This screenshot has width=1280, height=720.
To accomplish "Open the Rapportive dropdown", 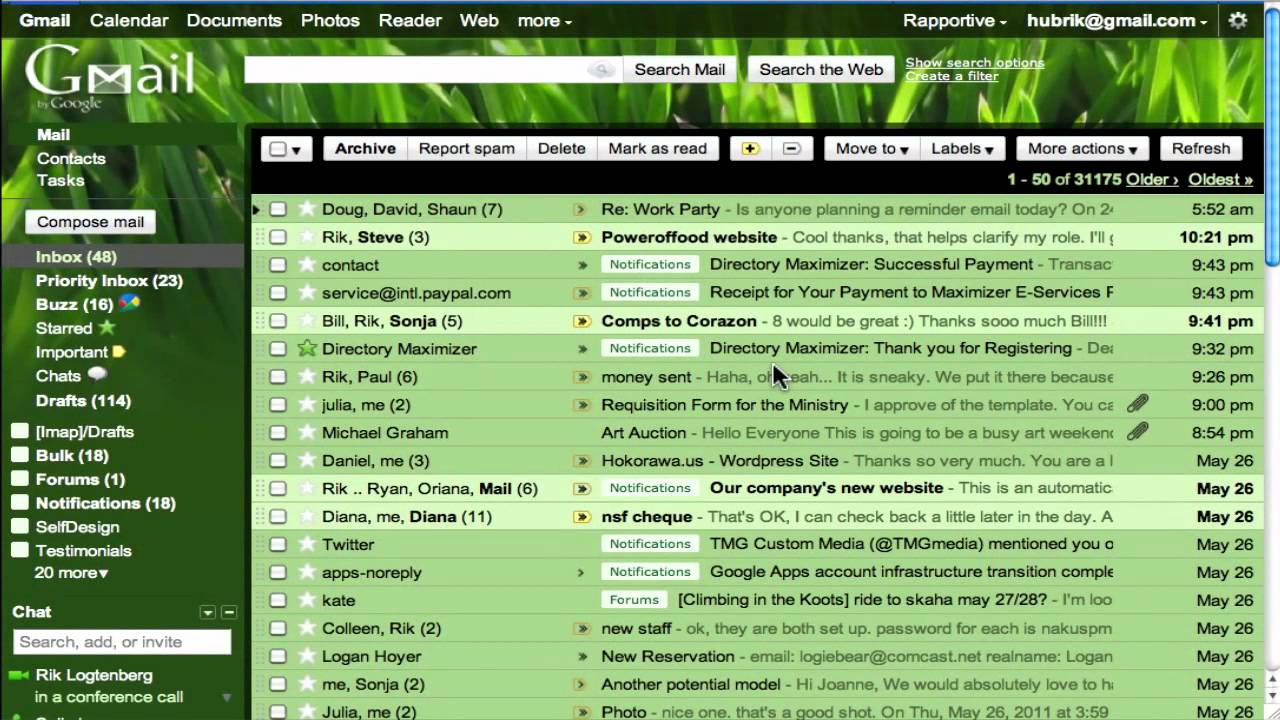I will coord(954,20).
